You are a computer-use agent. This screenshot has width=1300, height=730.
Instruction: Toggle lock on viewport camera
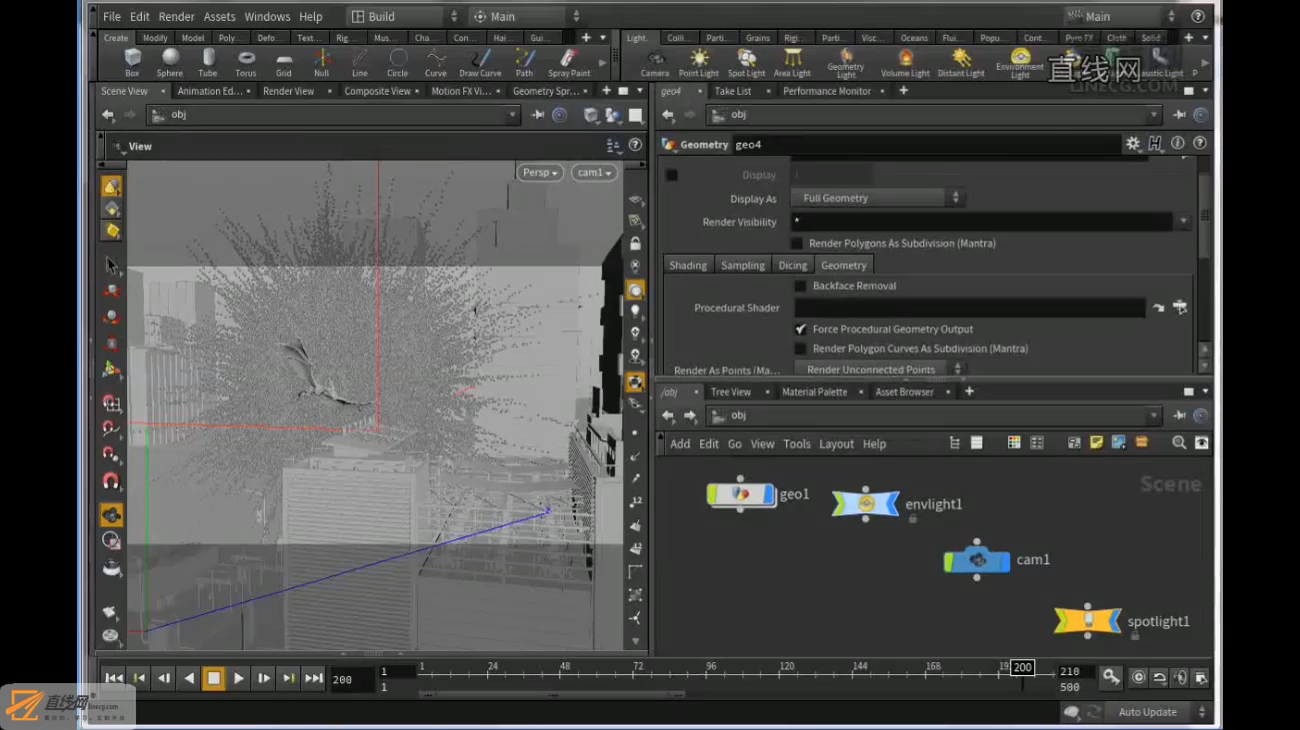coord(634,243)
